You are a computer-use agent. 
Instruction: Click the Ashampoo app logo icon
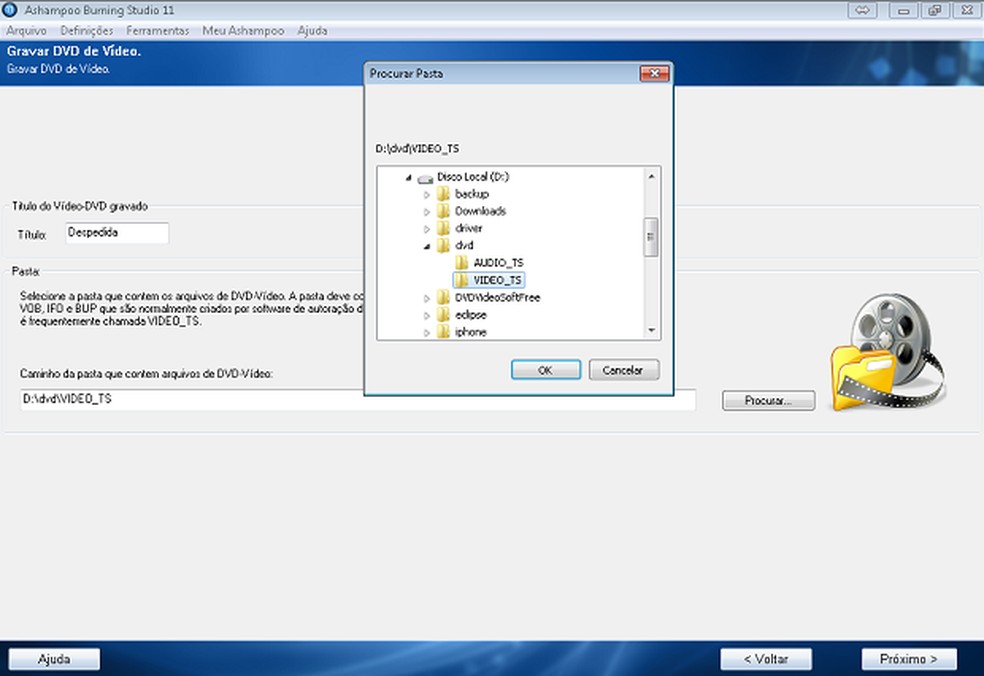tap(10, 10)
